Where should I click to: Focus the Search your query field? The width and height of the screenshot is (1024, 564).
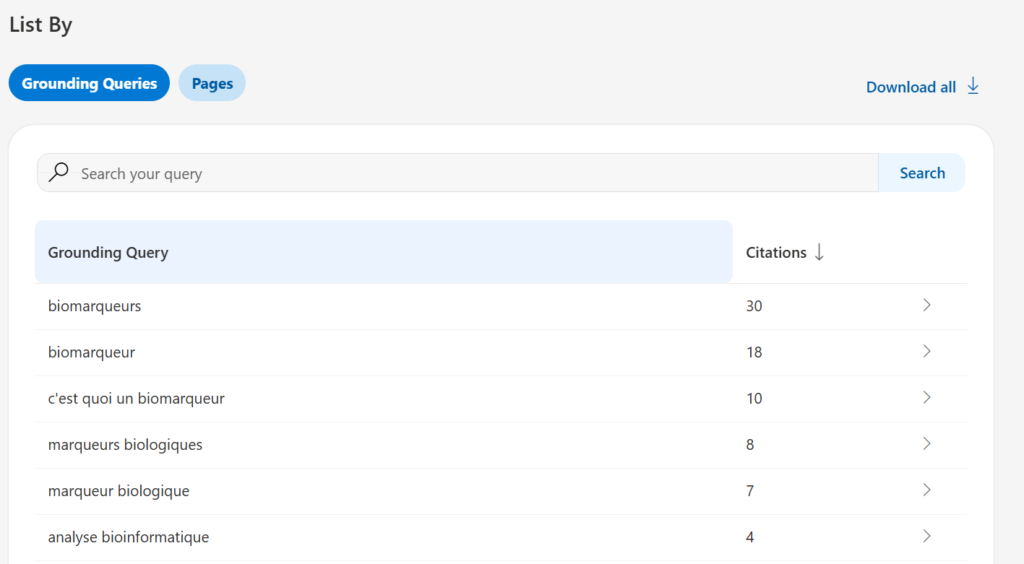pos(458,173)
